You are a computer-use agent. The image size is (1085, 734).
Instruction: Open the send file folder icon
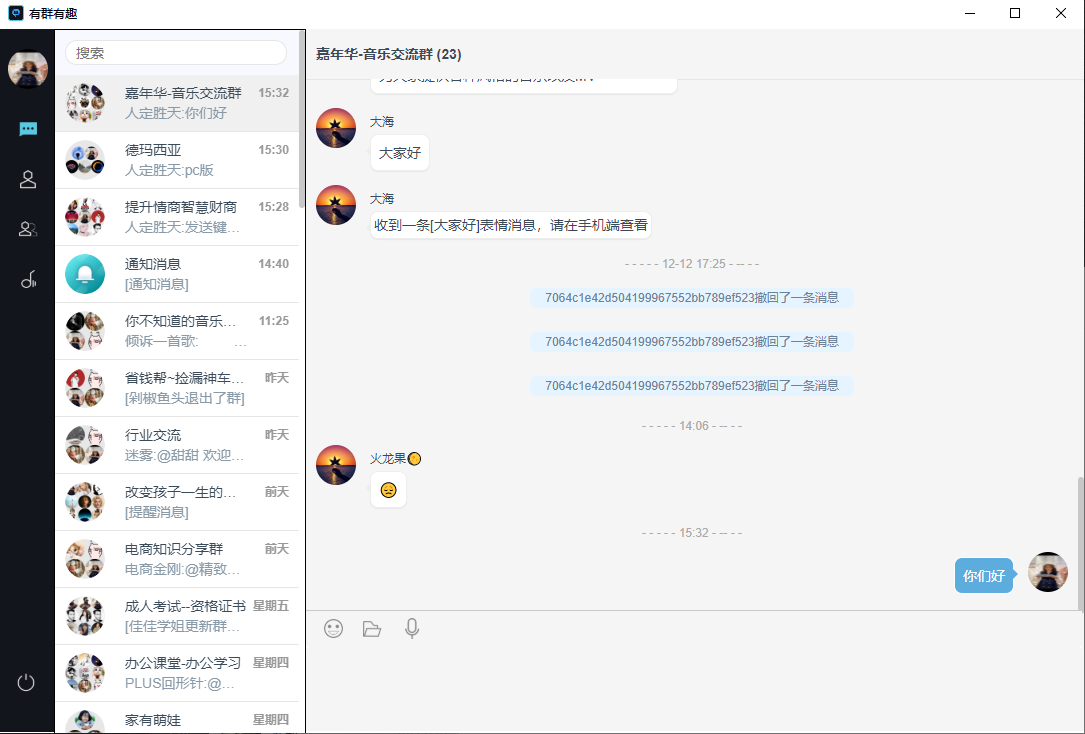pos(372,628)
